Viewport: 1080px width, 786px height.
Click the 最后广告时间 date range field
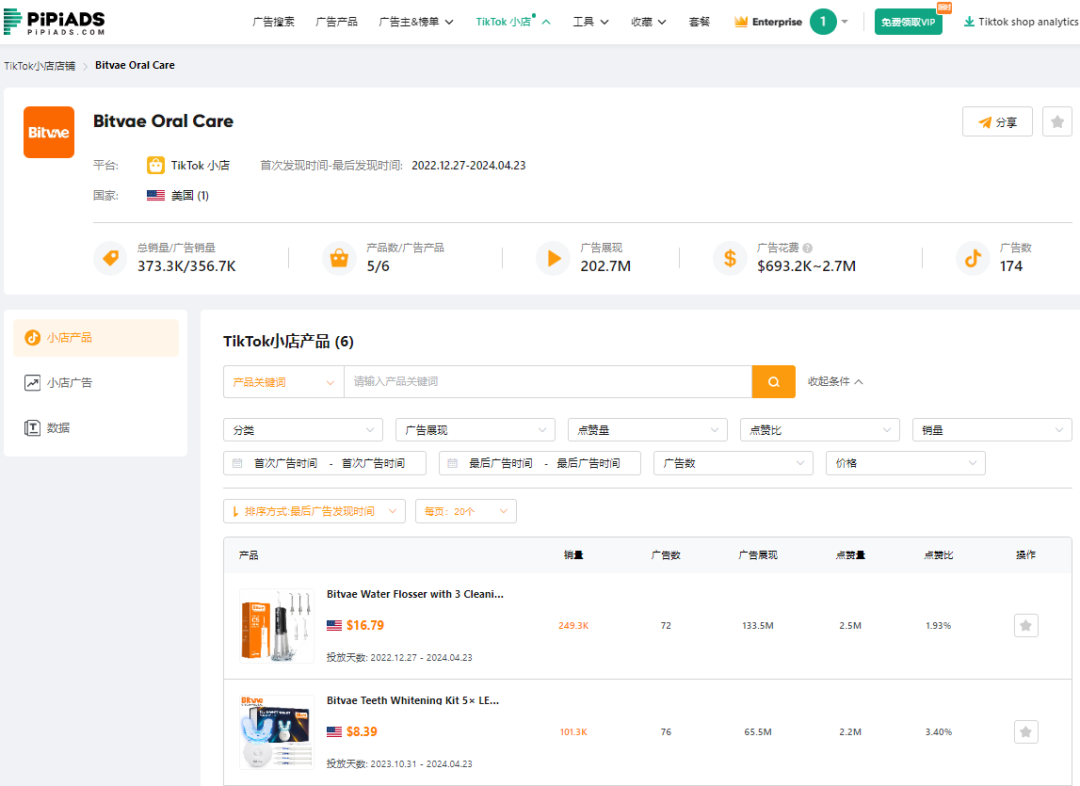pos(539,463)
